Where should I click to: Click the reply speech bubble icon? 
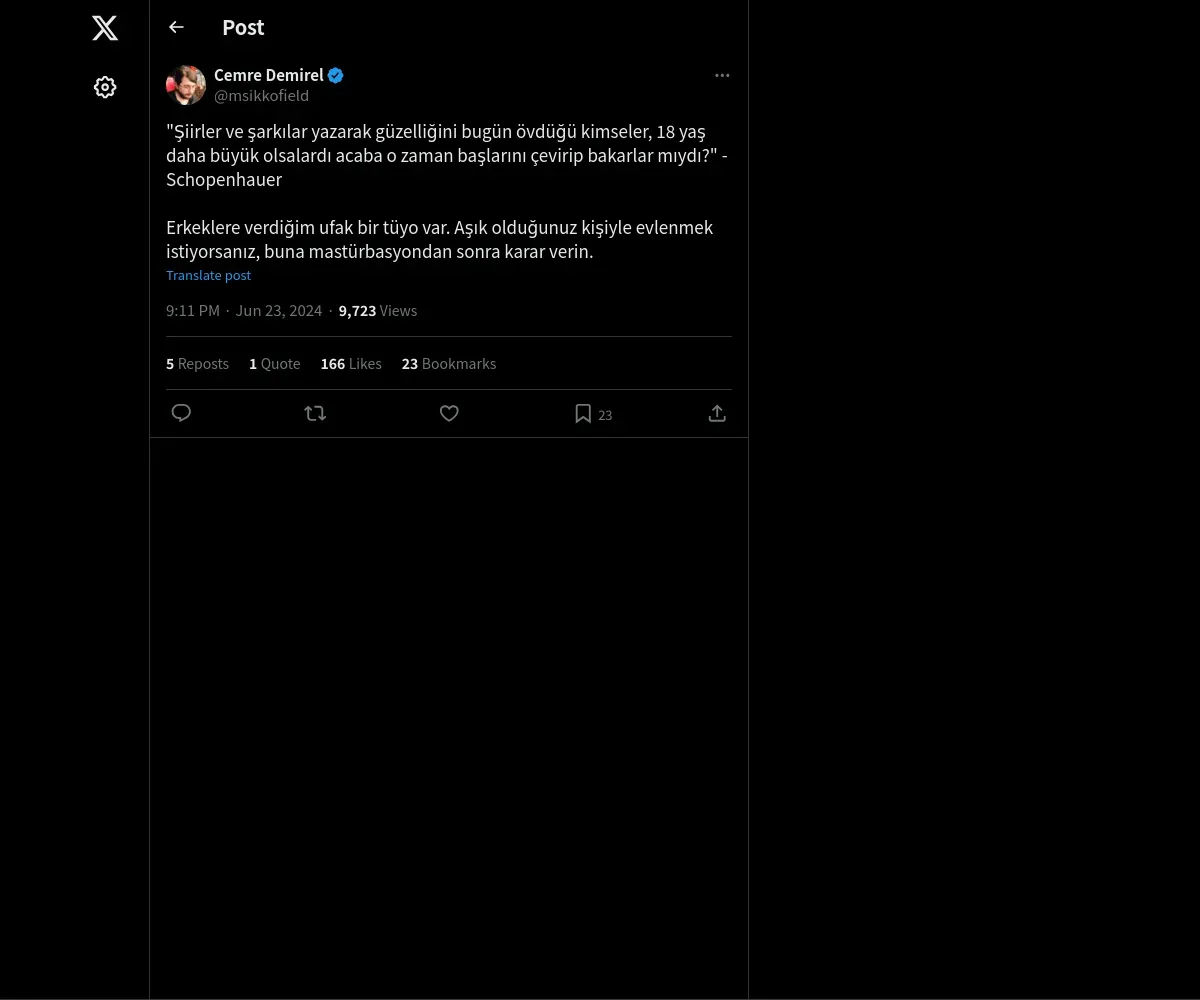[181, 413]
